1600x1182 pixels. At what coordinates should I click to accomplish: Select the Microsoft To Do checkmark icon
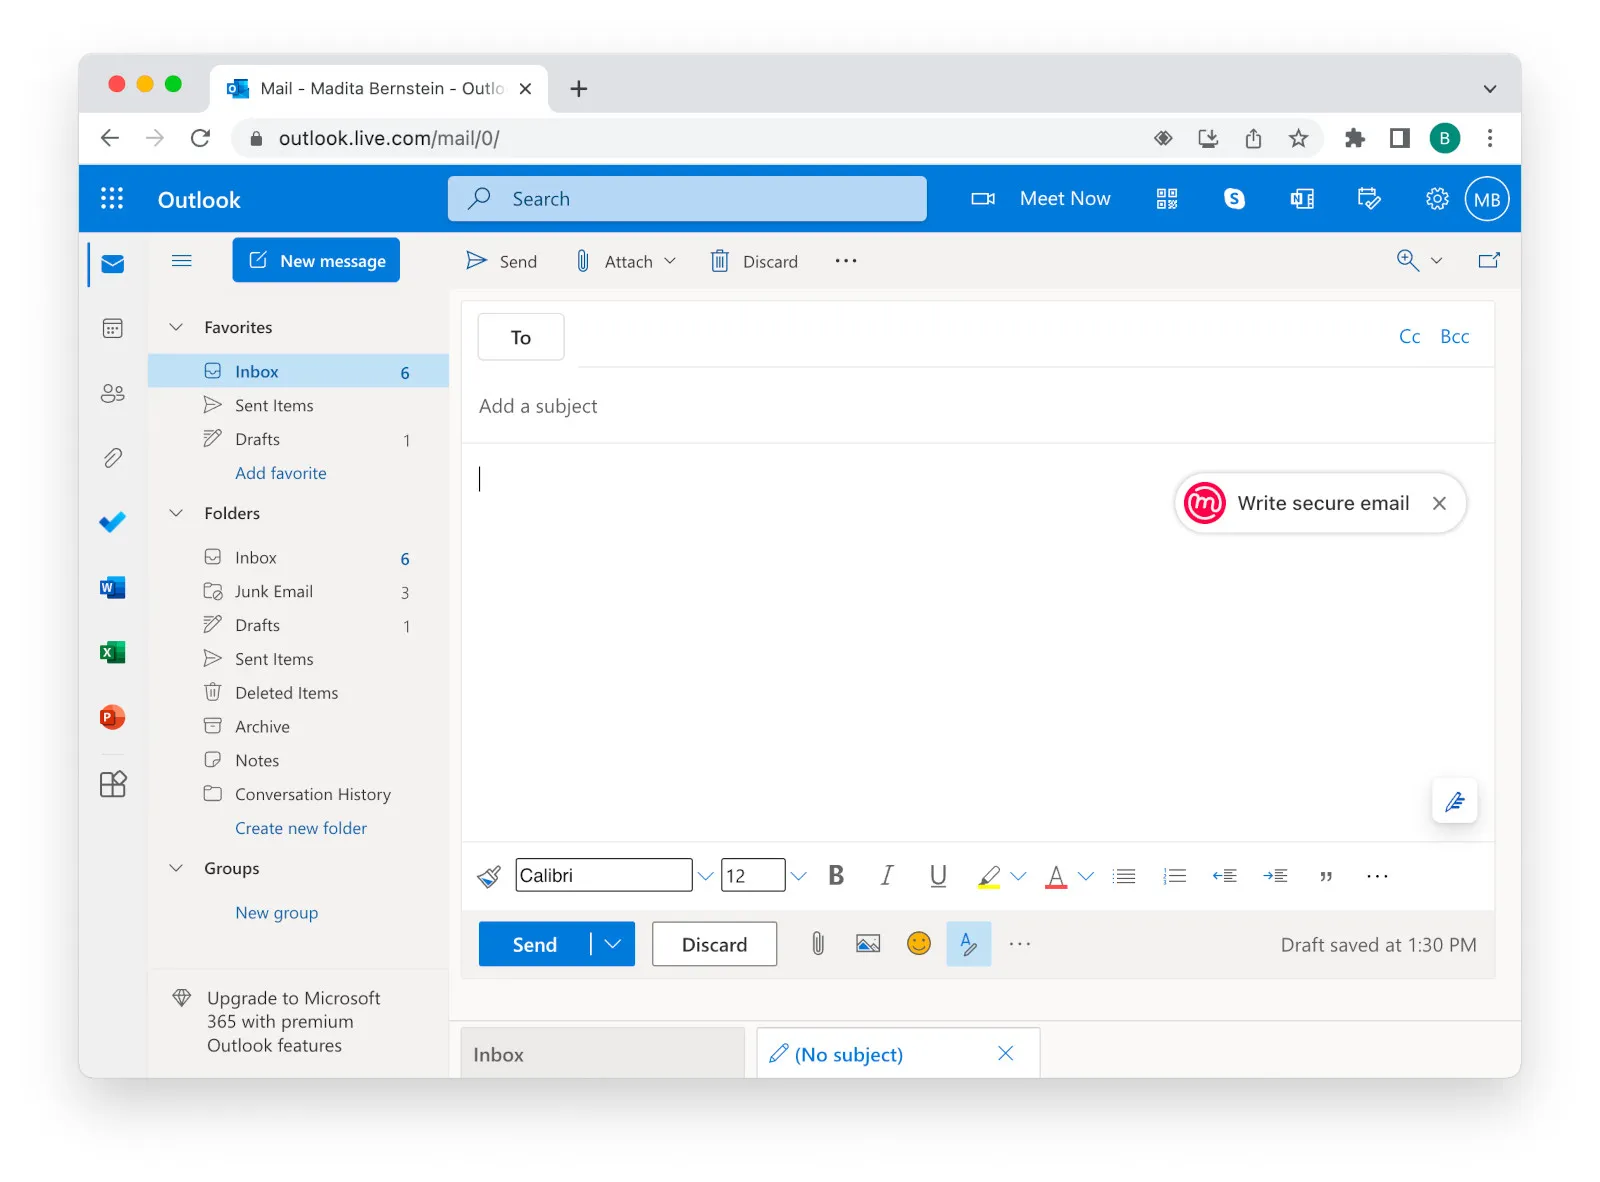coord(111,521)
